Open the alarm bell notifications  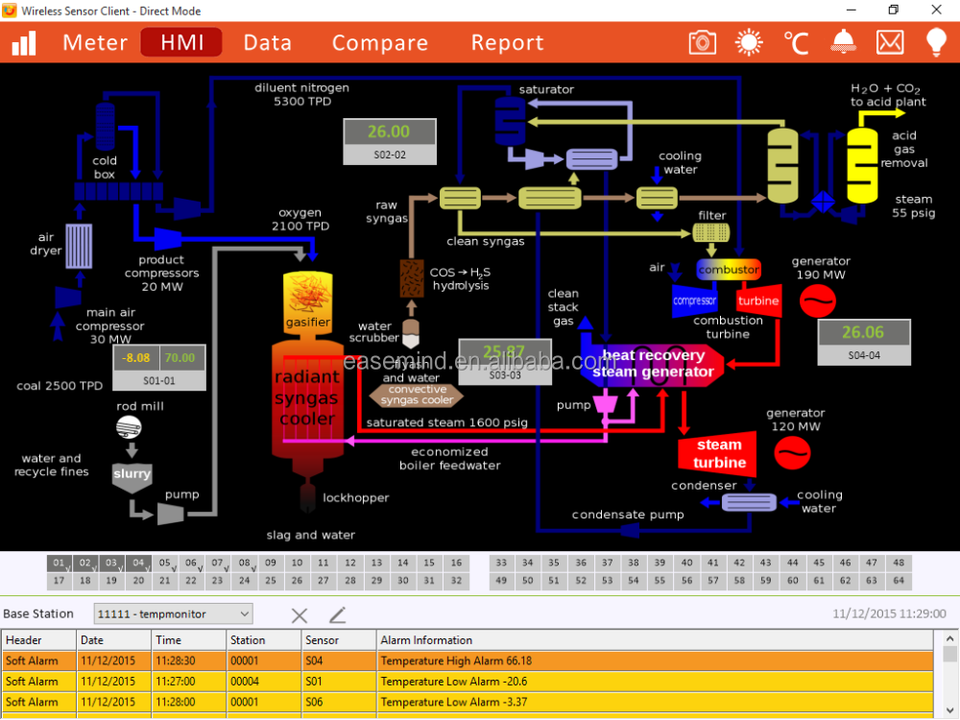pyautogui.click(x=843, y=42)
